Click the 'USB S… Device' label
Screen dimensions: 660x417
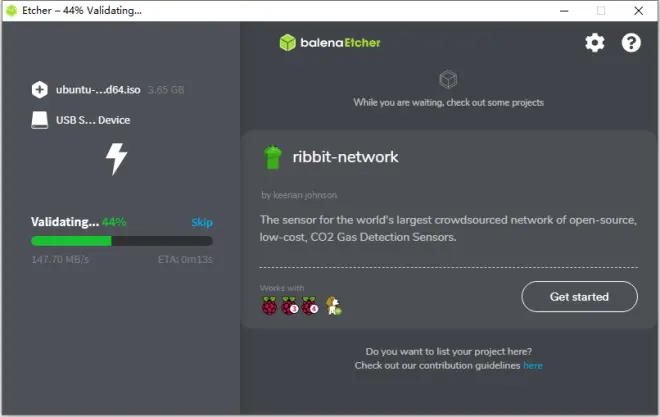93,120
